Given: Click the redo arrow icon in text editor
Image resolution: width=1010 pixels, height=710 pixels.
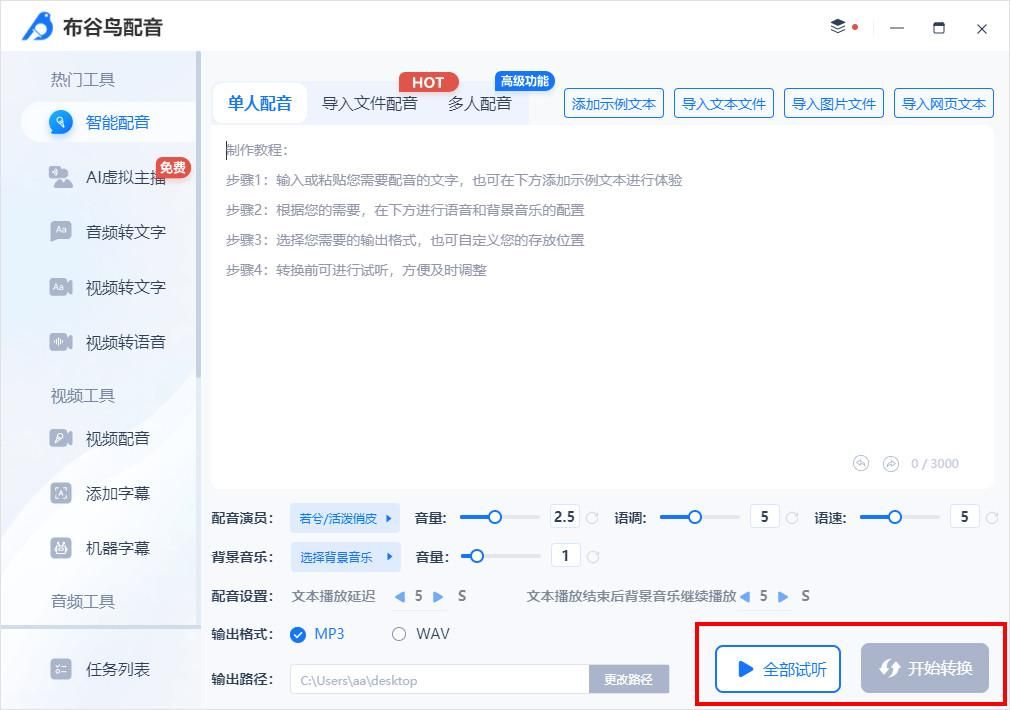Looking at the screenshot, I should click(891, 463).
